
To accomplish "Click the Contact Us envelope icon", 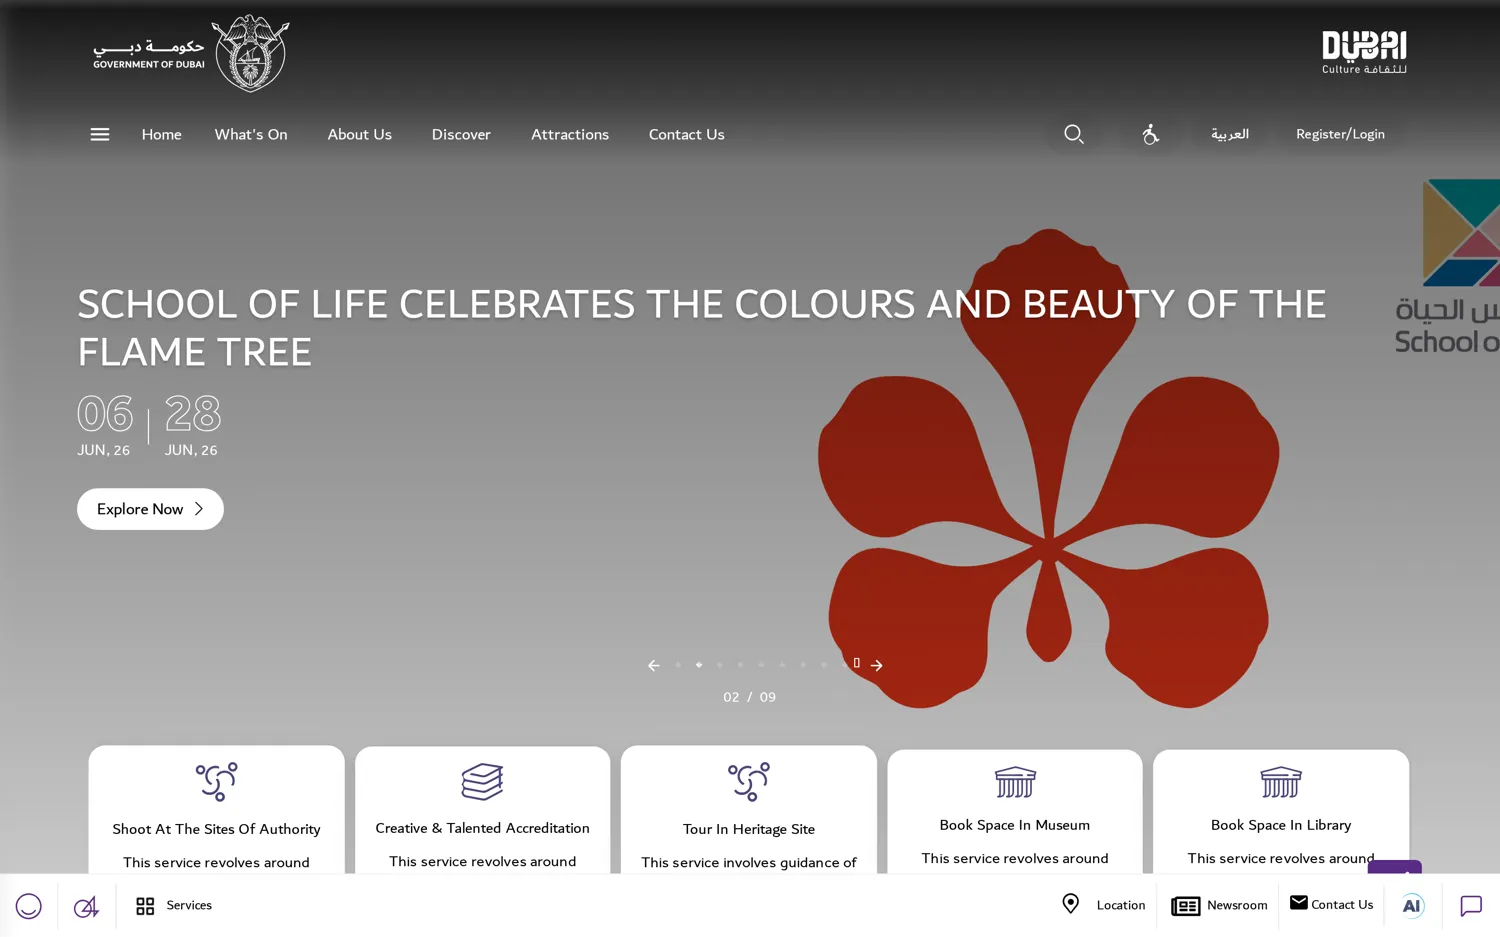I will tap(1299, 903).
